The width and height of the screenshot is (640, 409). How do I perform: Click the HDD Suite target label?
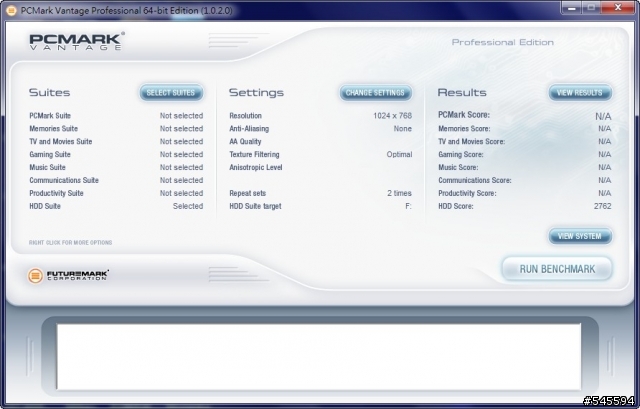255,206
